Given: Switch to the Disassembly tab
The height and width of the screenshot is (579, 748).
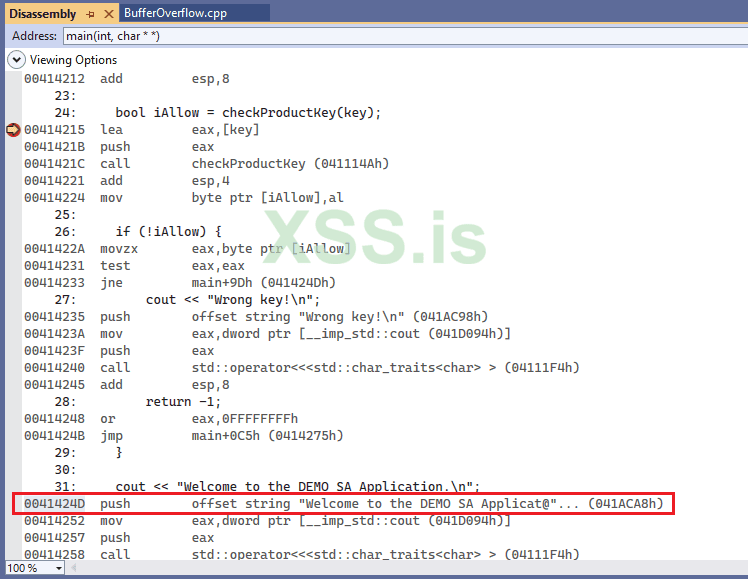Looking at the screenshot, I should (x=42, y=14).
